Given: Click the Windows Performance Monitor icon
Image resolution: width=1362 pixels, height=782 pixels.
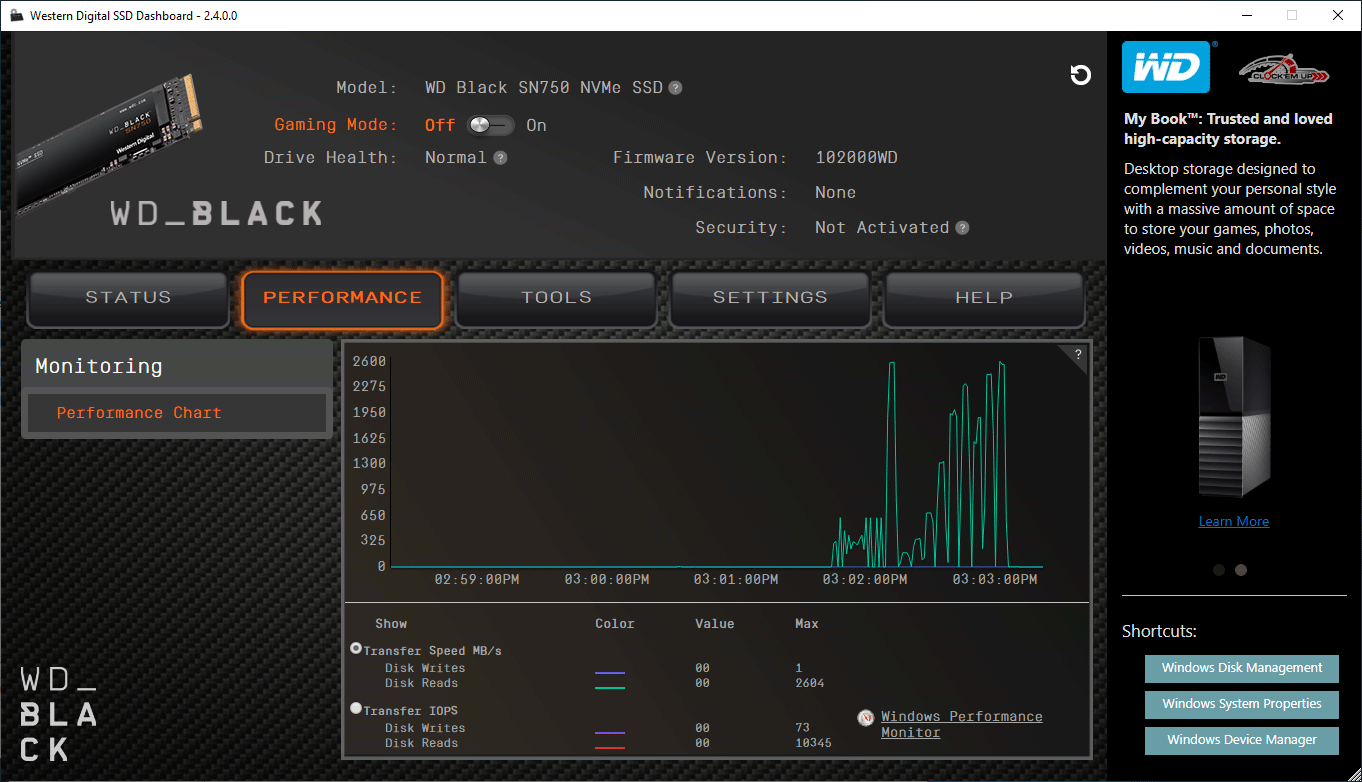Looking at the screenshot, I should tap(866, 718).
